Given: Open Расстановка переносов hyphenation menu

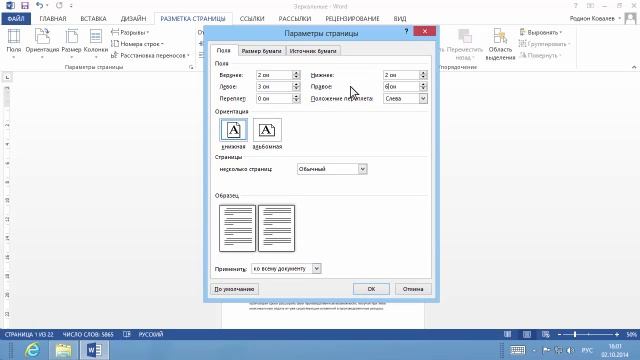Looking at the screenshot, I should point(150,55).
